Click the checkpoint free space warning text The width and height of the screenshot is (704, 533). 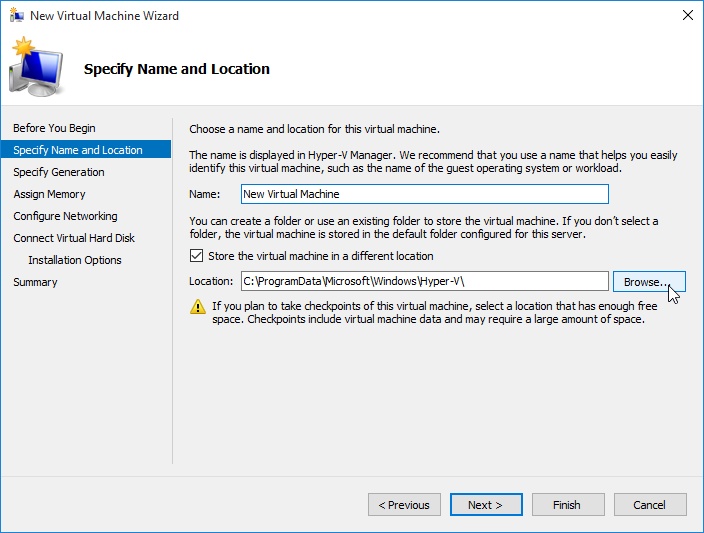point(435,313)
